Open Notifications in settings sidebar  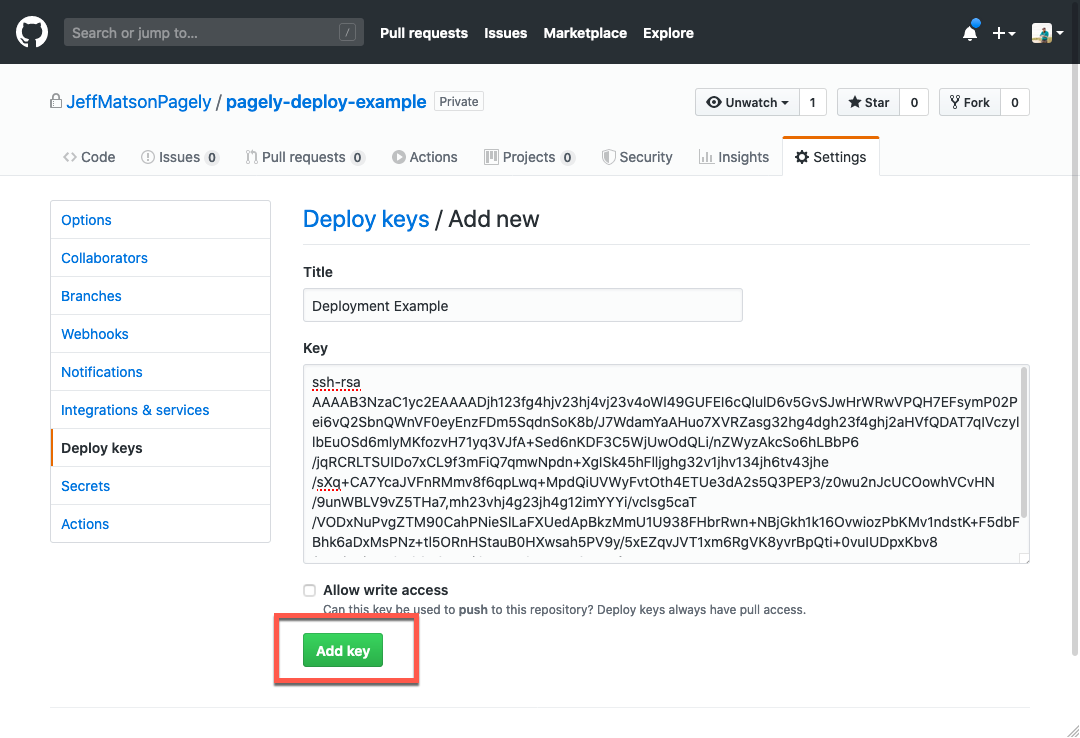160,372
